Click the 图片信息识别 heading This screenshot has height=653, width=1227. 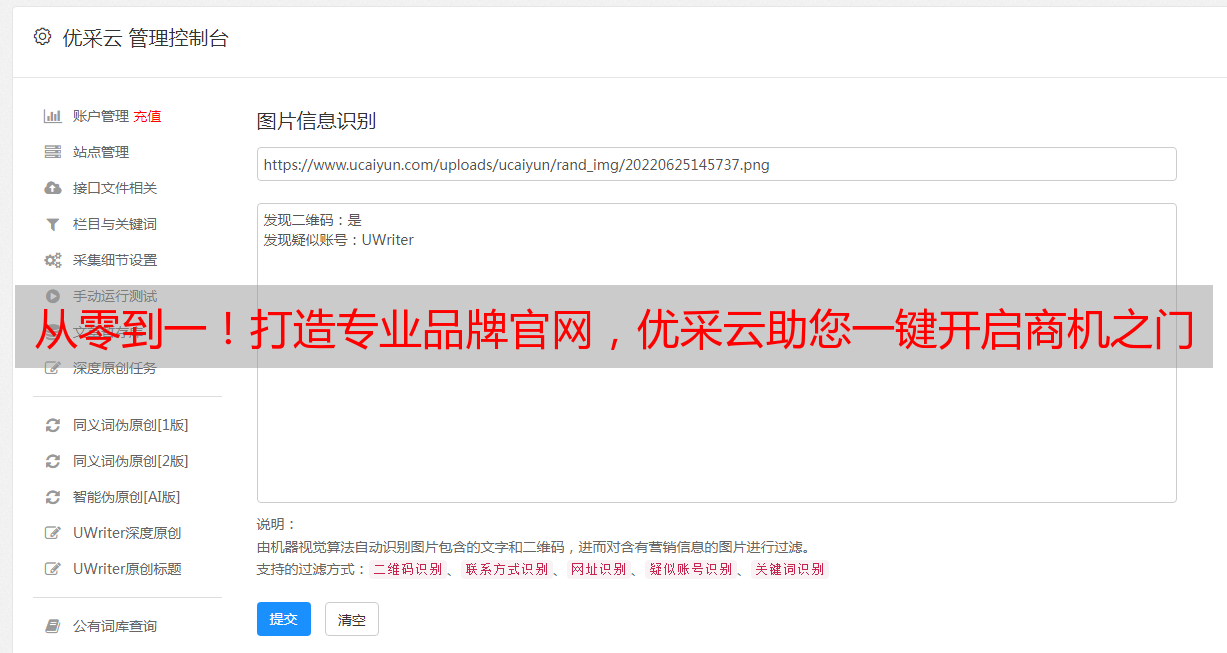tap(316, 122)
